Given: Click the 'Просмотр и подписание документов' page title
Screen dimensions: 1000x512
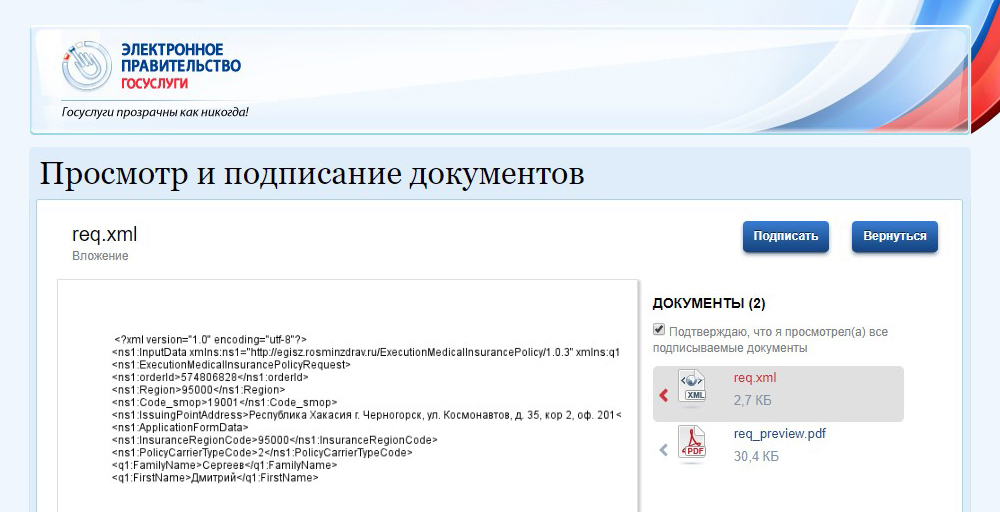Looking at the screenshot, I should click(311, 173).
